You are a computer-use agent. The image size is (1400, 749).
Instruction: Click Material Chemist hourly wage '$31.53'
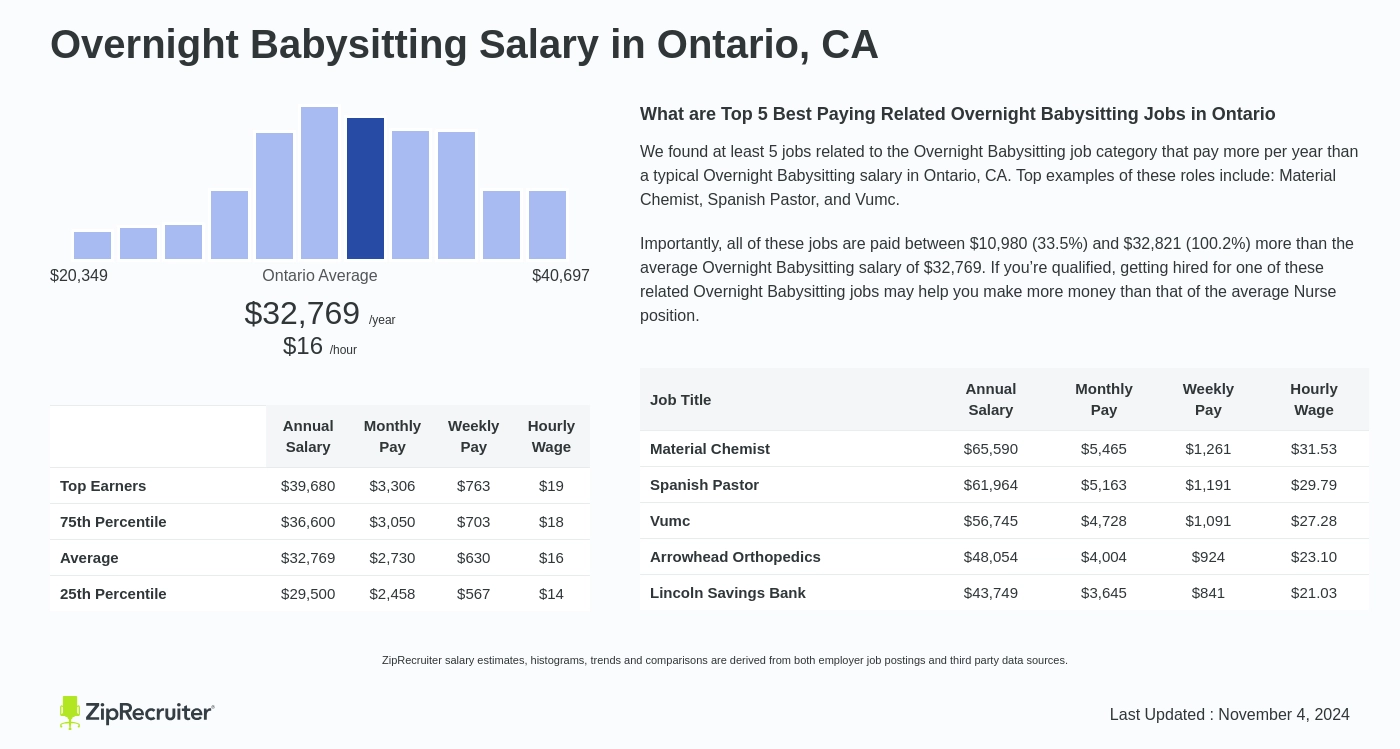tap(1314, 448)
